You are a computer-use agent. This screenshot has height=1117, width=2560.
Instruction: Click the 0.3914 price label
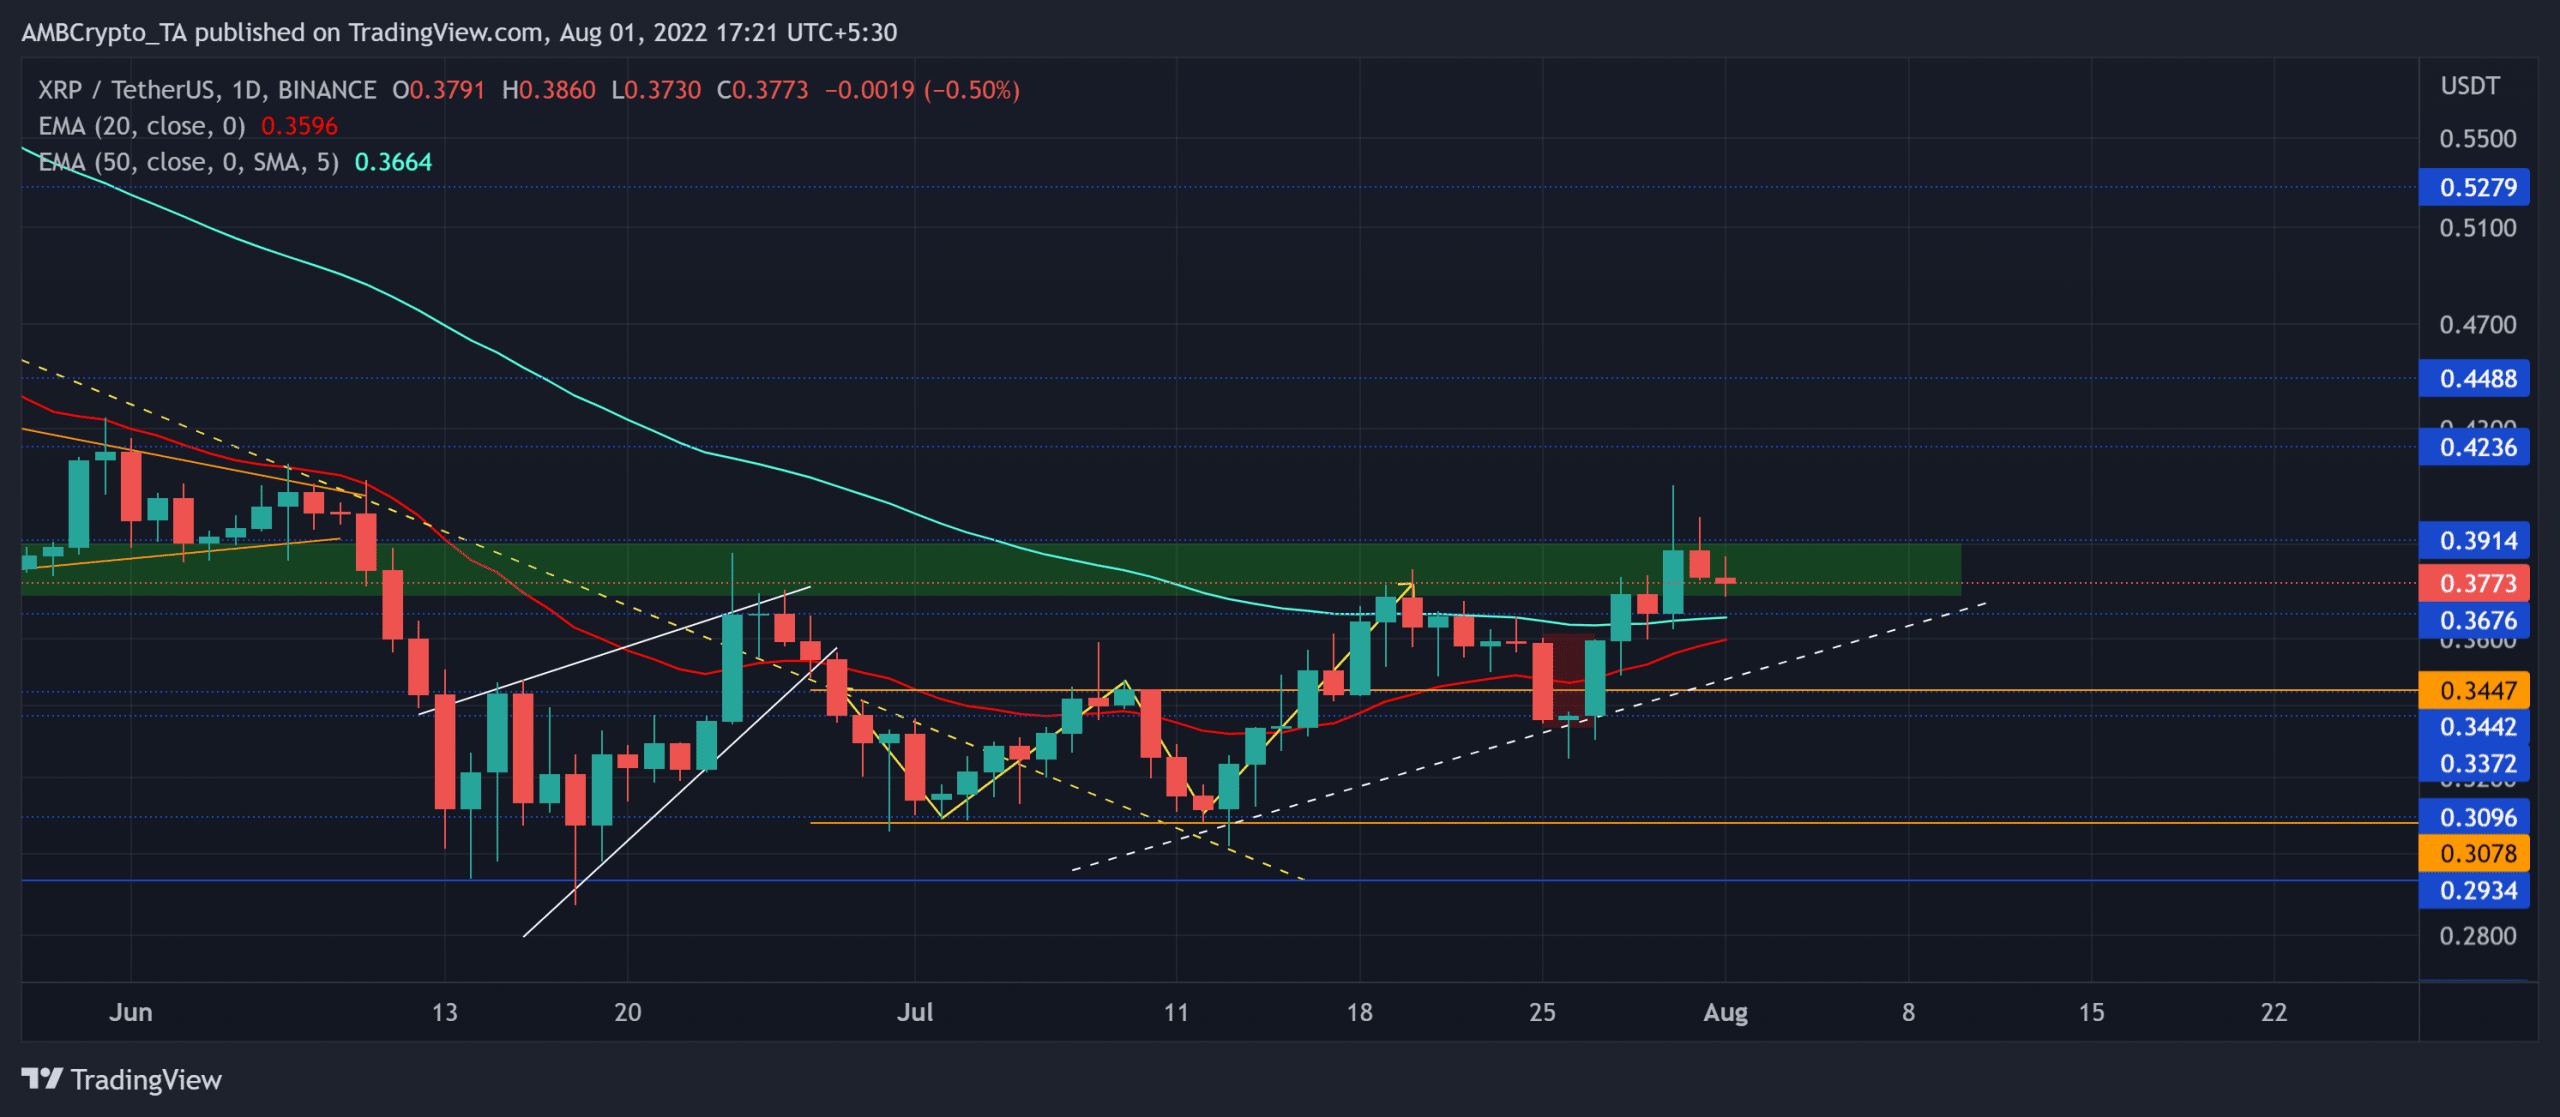2474,541
